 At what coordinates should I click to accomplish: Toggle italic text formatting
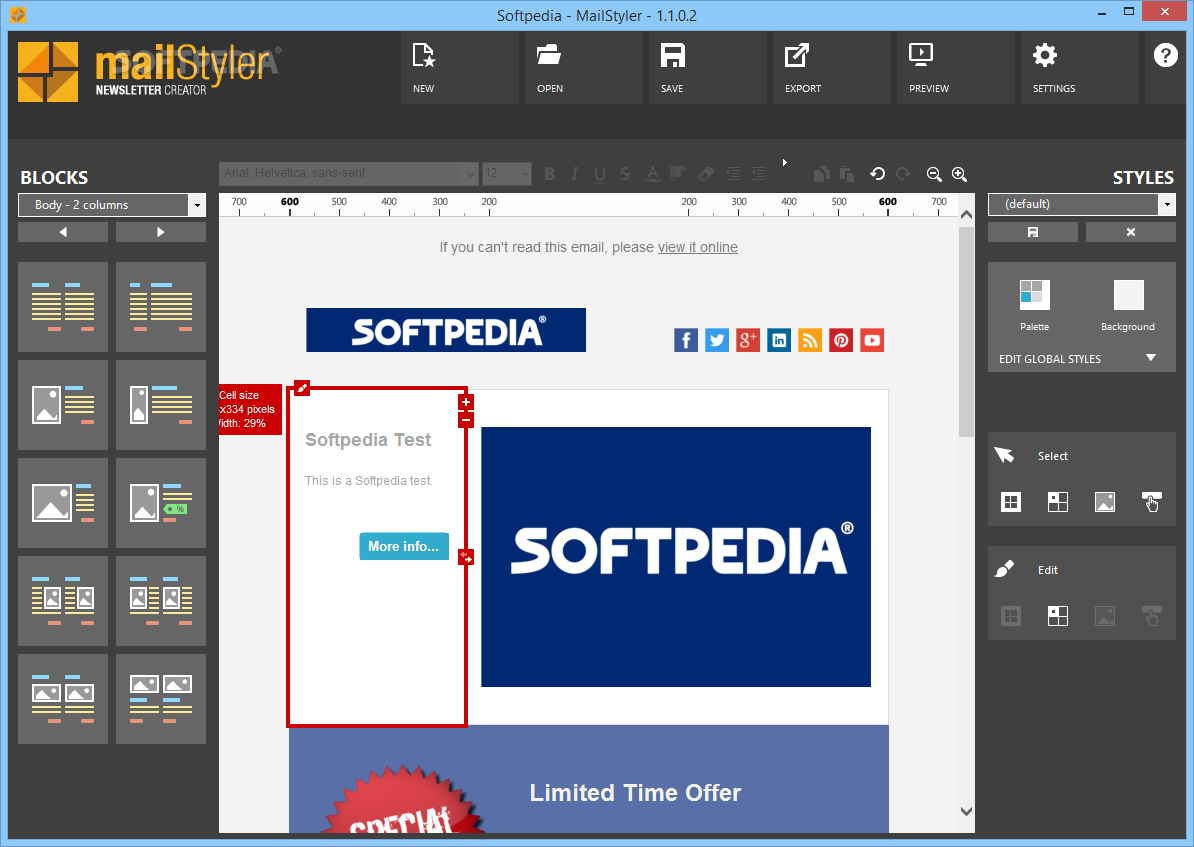tap(575, 174)
